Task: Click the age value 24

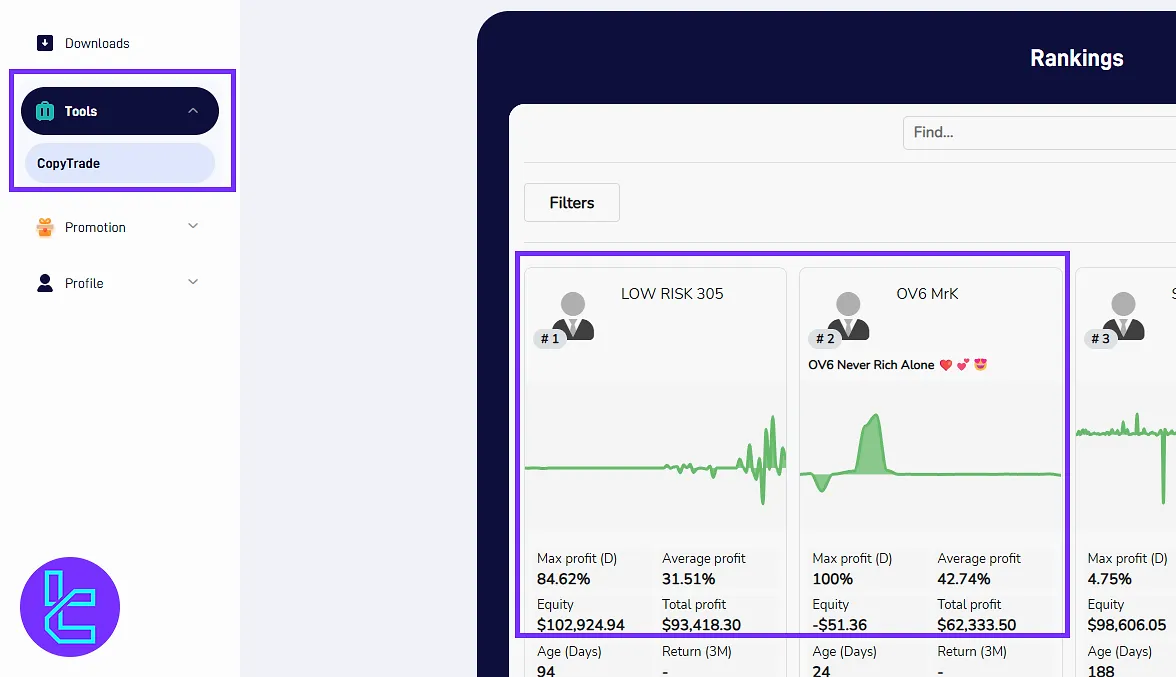Action: tap(821, 671)
